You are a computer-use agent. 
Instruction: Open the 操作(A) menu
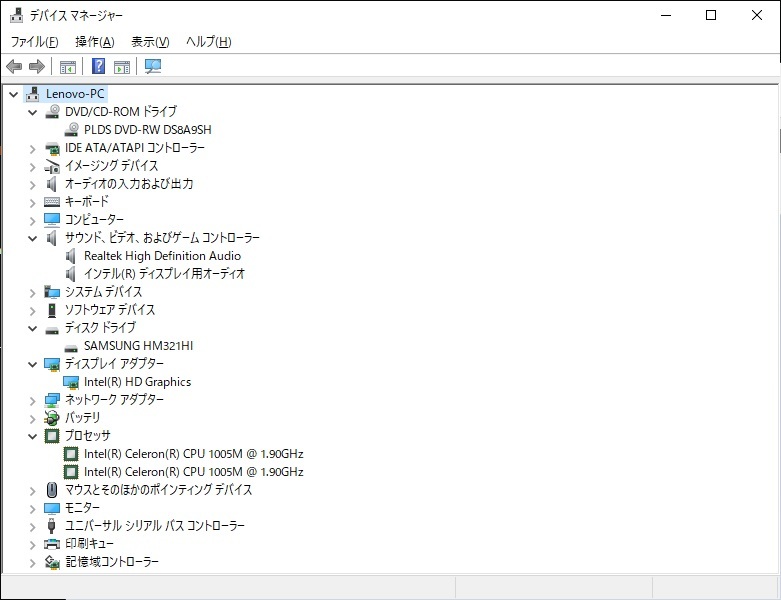(95, 41)
